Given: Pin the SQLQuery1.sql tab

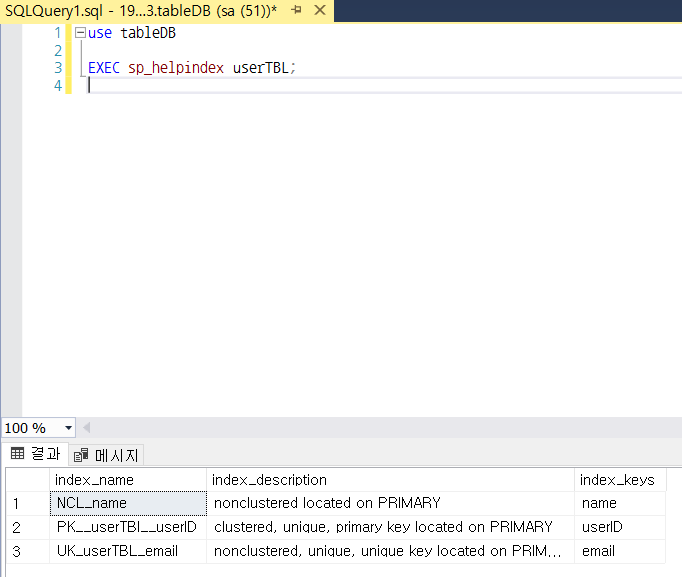Looking at the screenshot, I should click(297, 10).
